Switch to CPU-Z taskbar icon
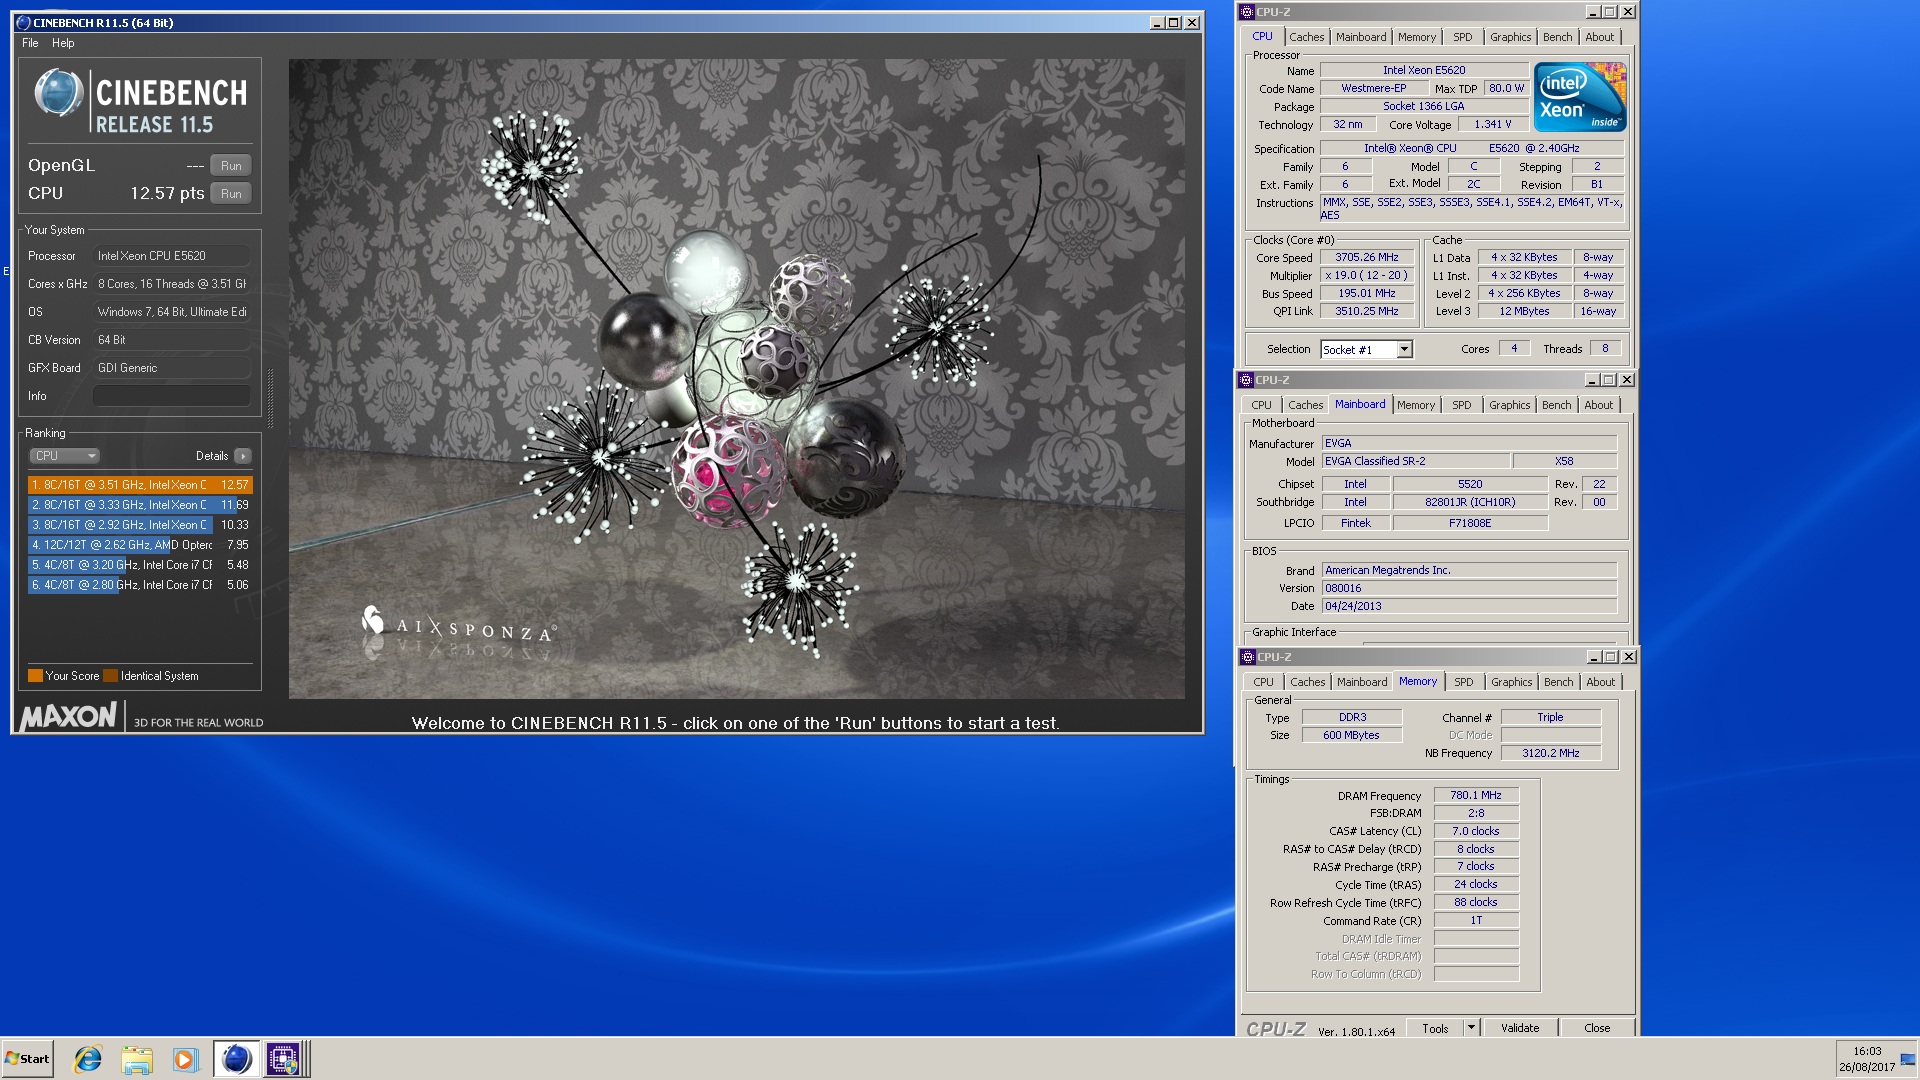This screenshot has height=1080, width=1920. [284, 1059]
